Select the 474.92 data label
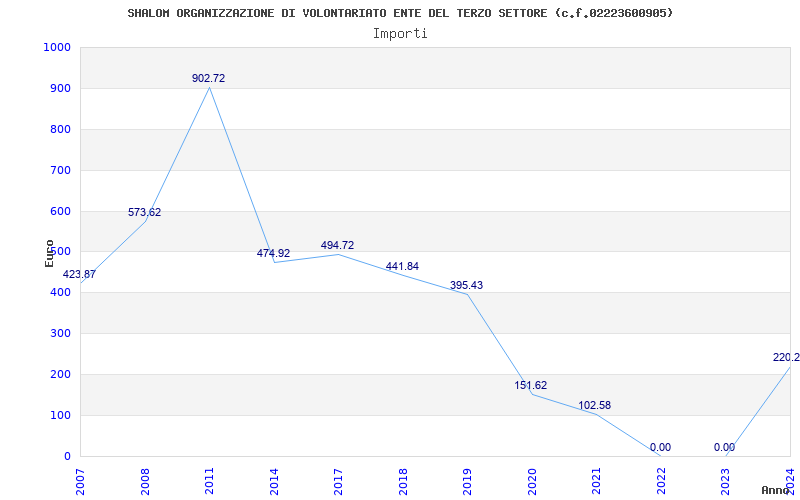Image resolution: width=800 pixels, height=500 pixels. click(273, 253)
